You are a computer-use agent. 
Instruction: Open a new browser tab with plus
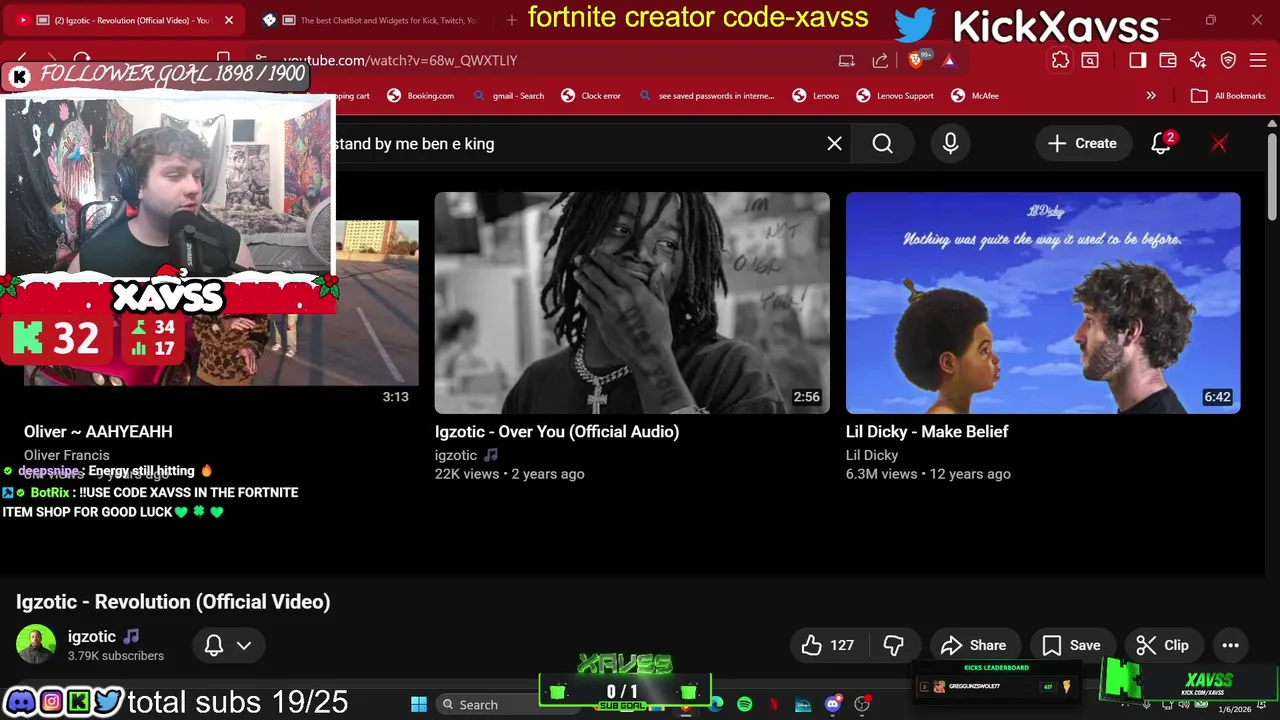pos(512,20)
